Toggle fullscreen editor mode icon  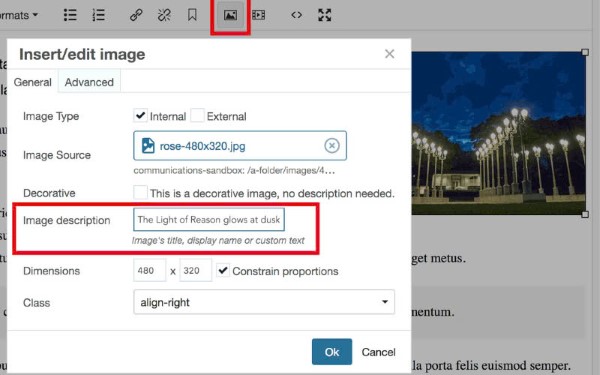pyautogui.click(x=324, y=15)
